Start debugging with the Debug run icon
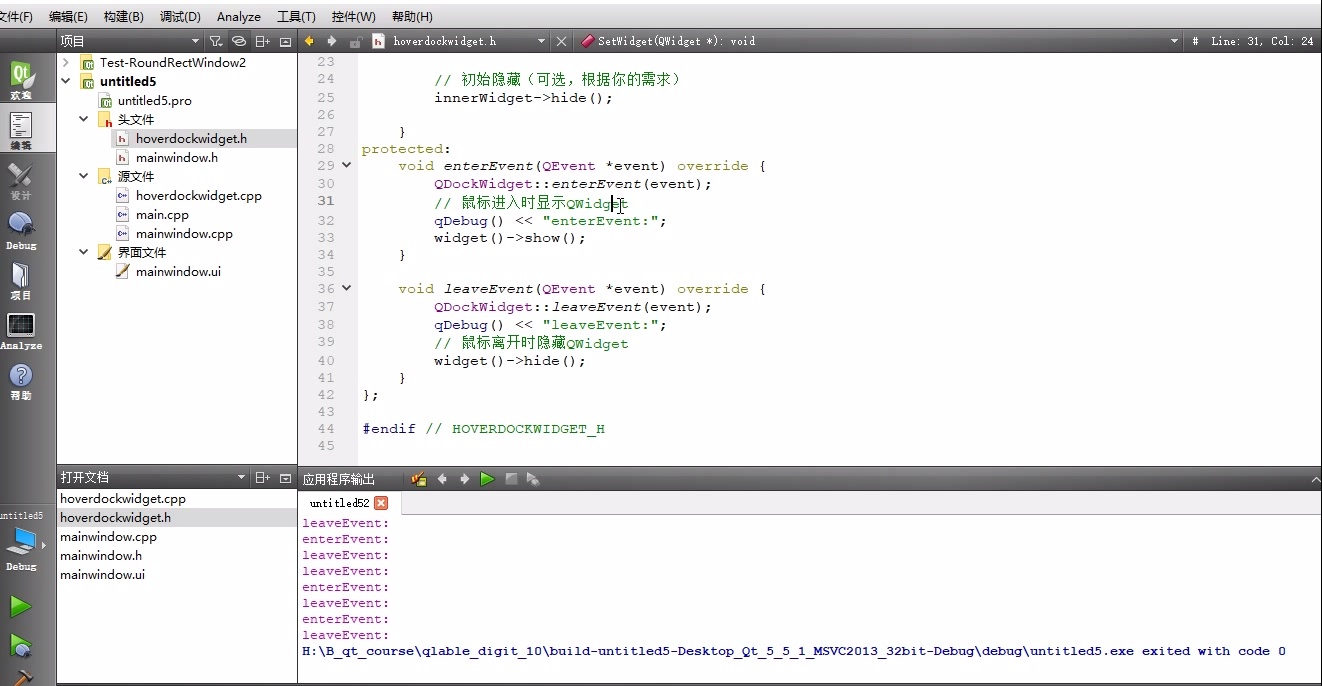The height and width of the screenshot is (686, 1322). pos(22,645)
